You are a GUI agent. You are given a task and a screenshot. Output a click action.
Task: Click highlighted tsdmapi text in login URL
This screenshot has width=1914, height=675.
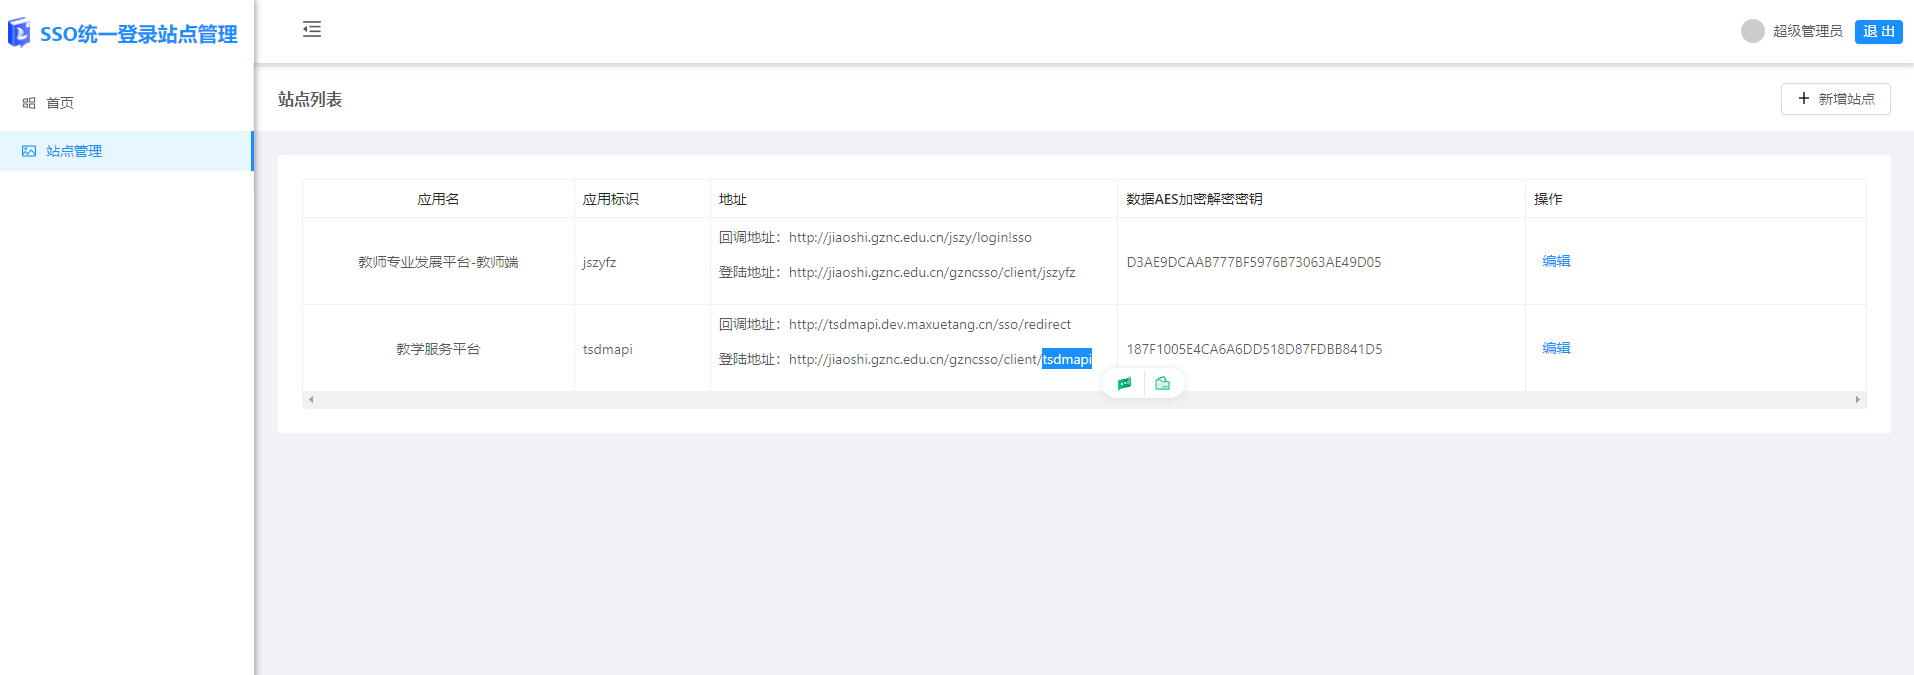[1067, 360]
